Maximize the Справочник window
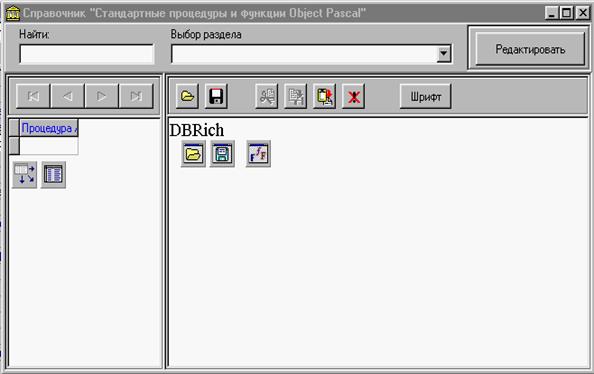The width and height of the screenshot is (594, 374). pyautogui.click(x=567, y=13)
